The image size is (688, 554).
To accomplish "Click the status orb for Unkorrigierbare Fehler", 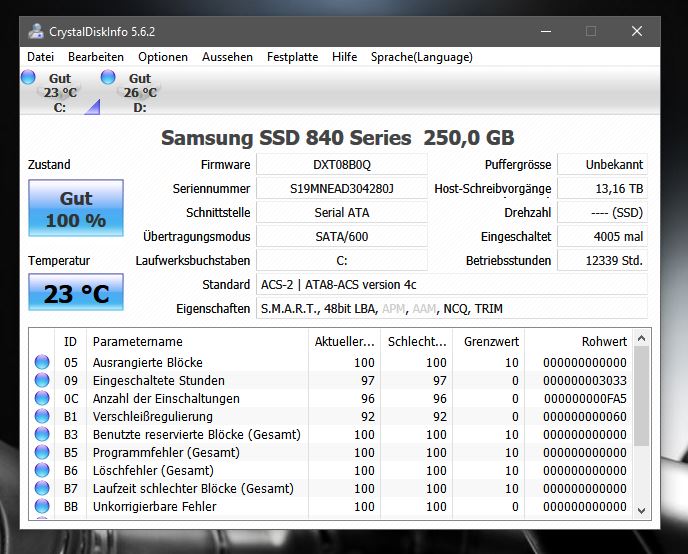I will coord(42,506).
